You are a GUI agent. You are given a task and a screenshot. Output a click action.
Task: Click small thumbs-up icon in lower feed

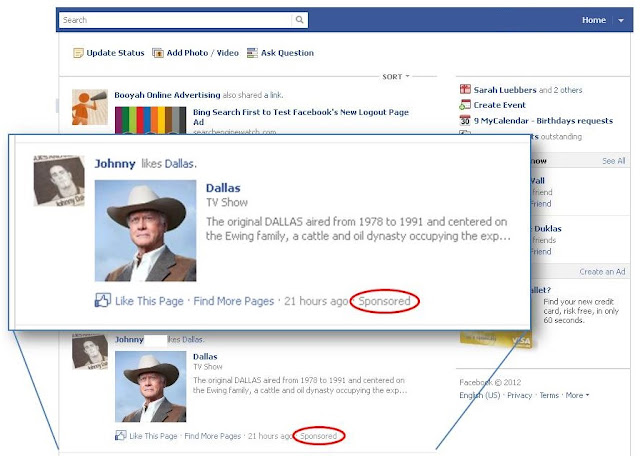point(120,435)
